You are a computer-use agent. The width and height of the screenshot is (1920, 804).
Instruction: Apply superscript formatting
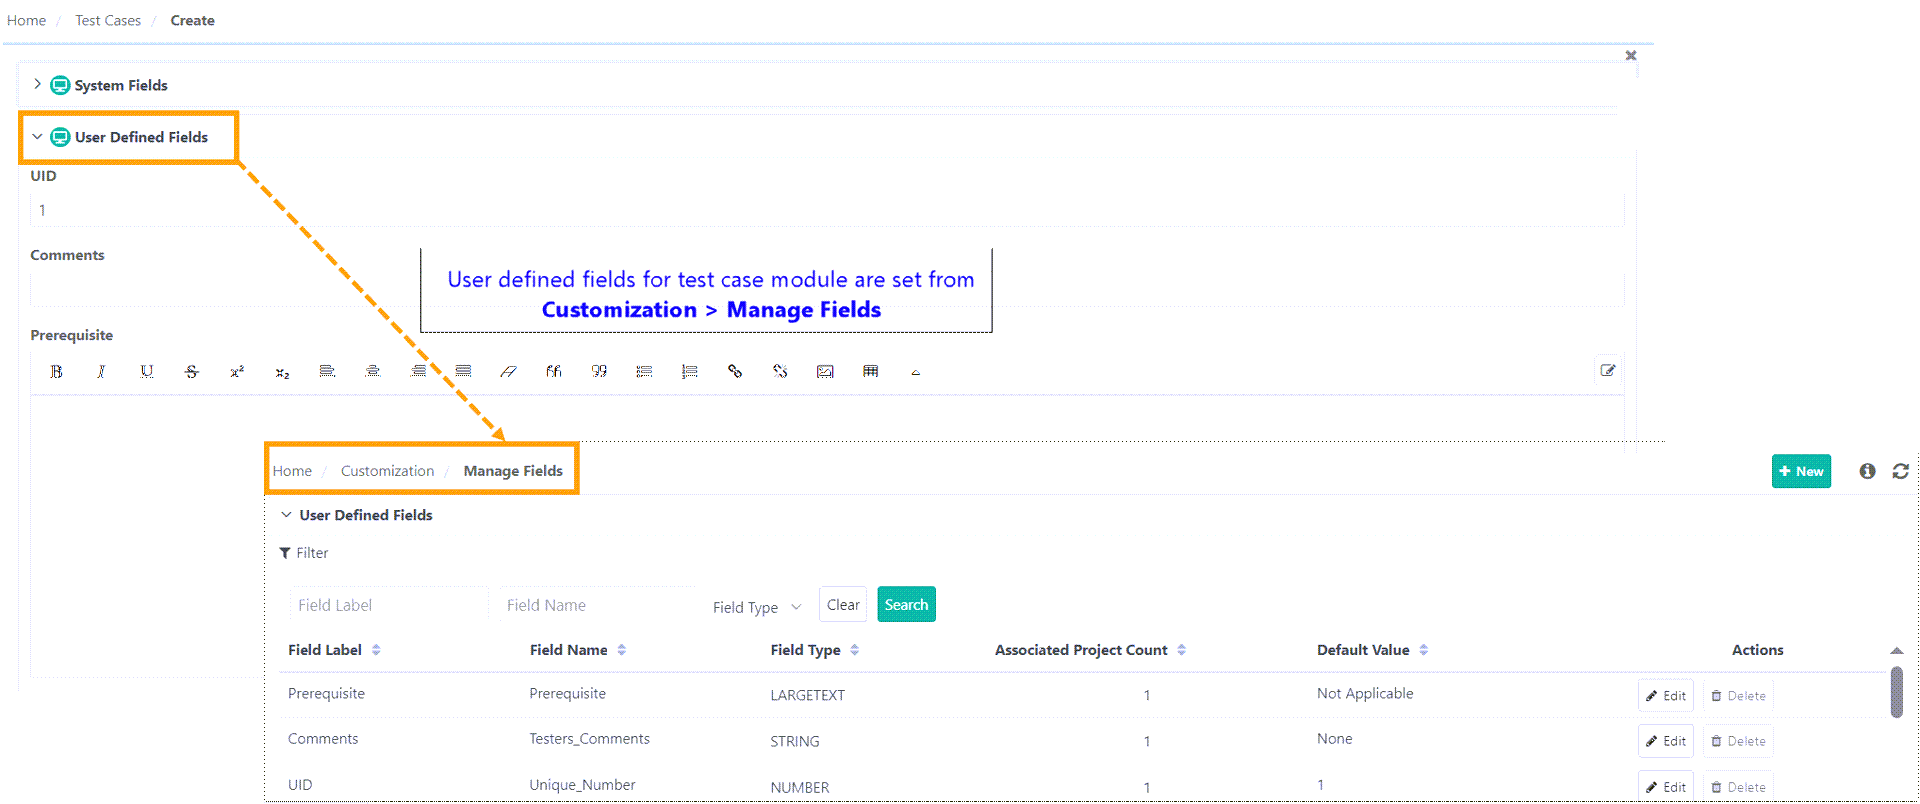pyautogui.click(x=237, y=371)
